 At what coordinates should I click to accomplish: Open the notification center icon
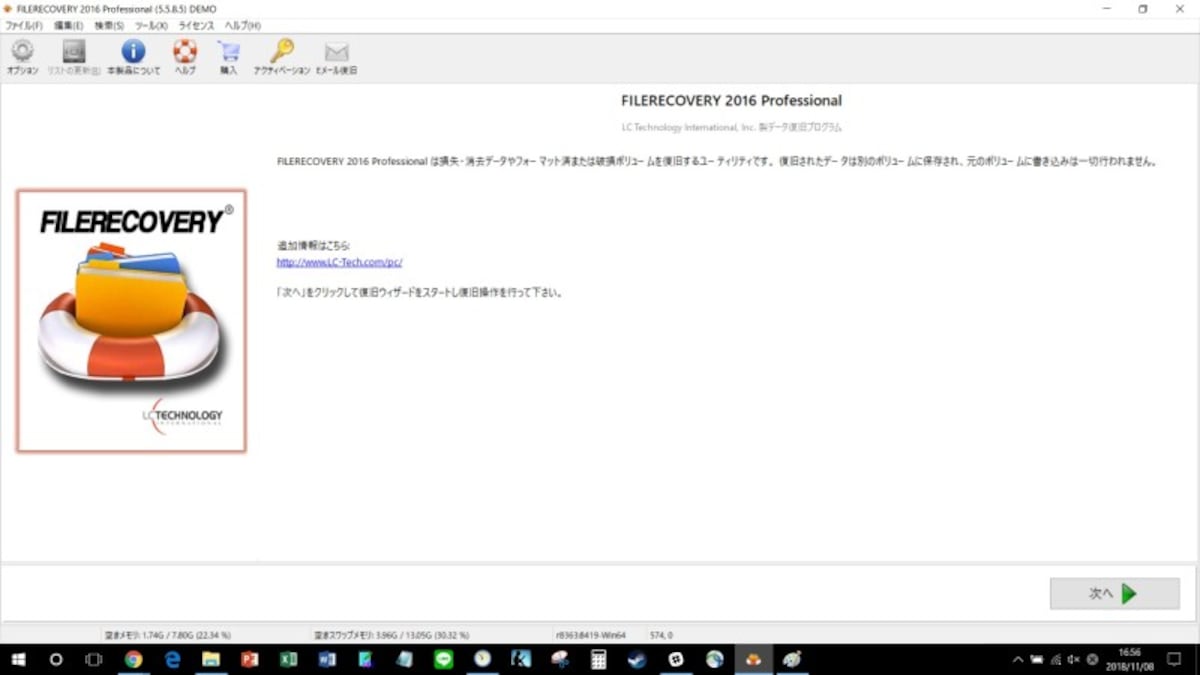pyautogui.click(x=1174, y=660)
